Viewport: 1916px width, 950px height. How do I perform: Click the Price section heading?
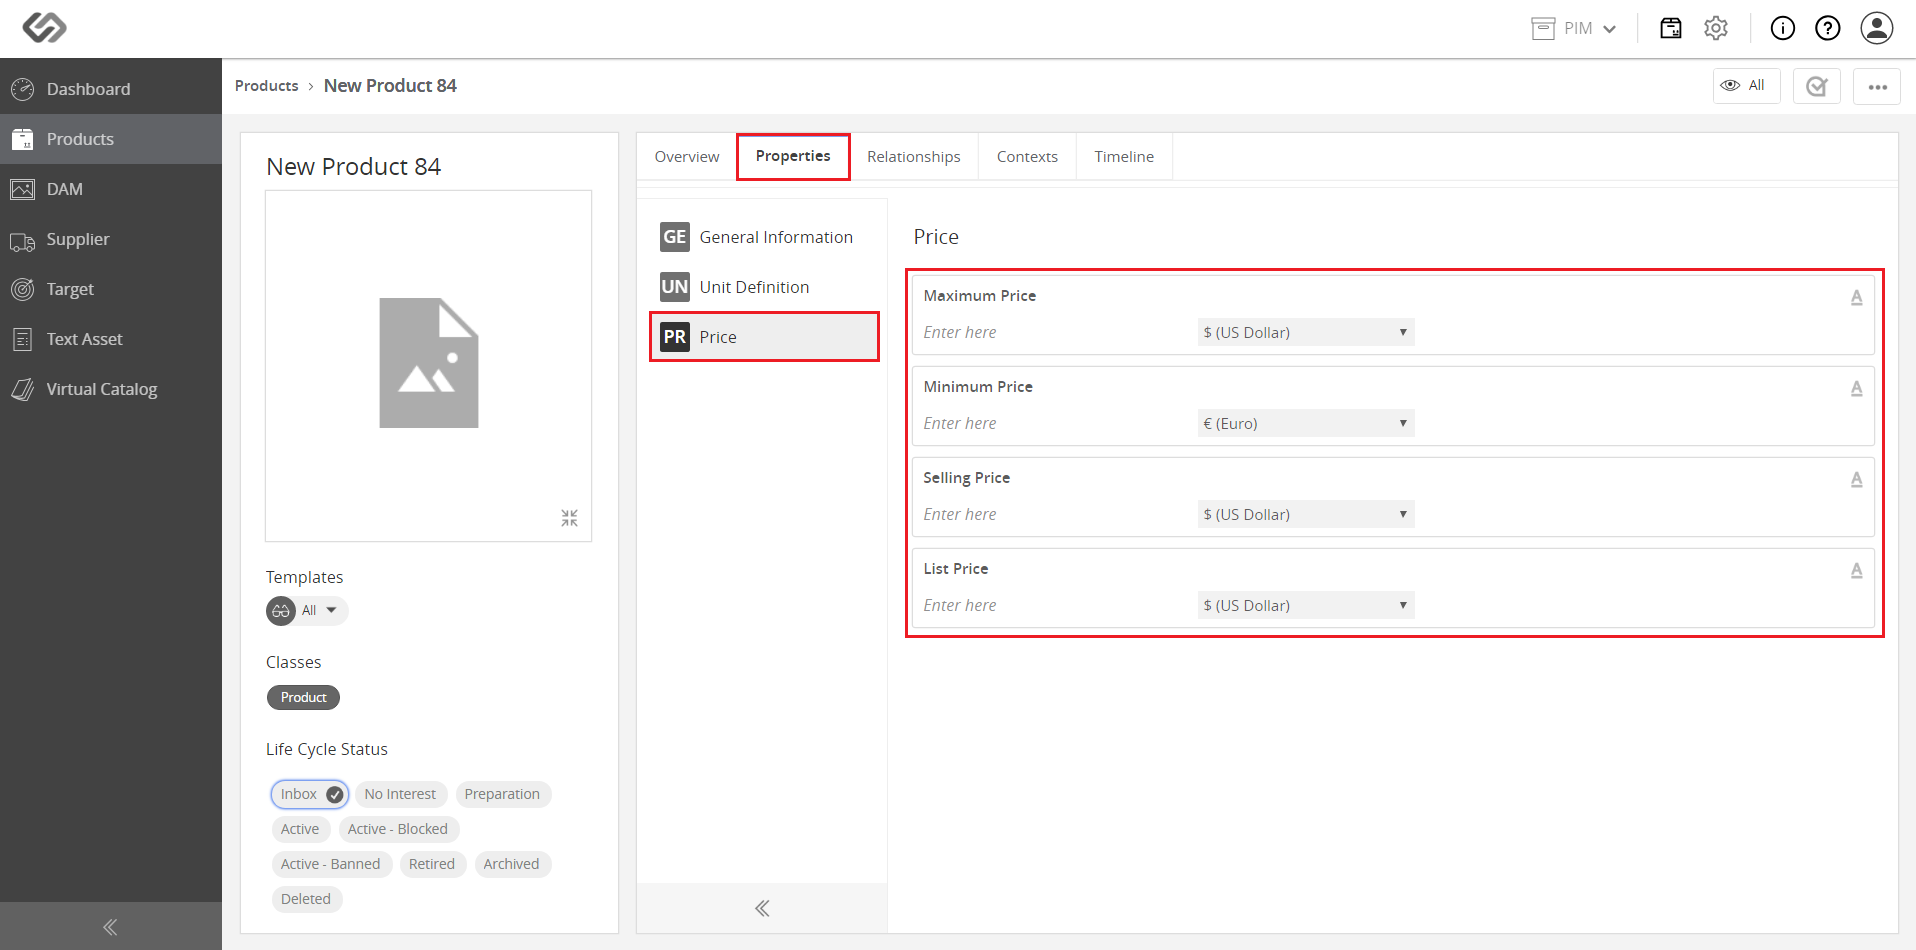coord(936,237)
